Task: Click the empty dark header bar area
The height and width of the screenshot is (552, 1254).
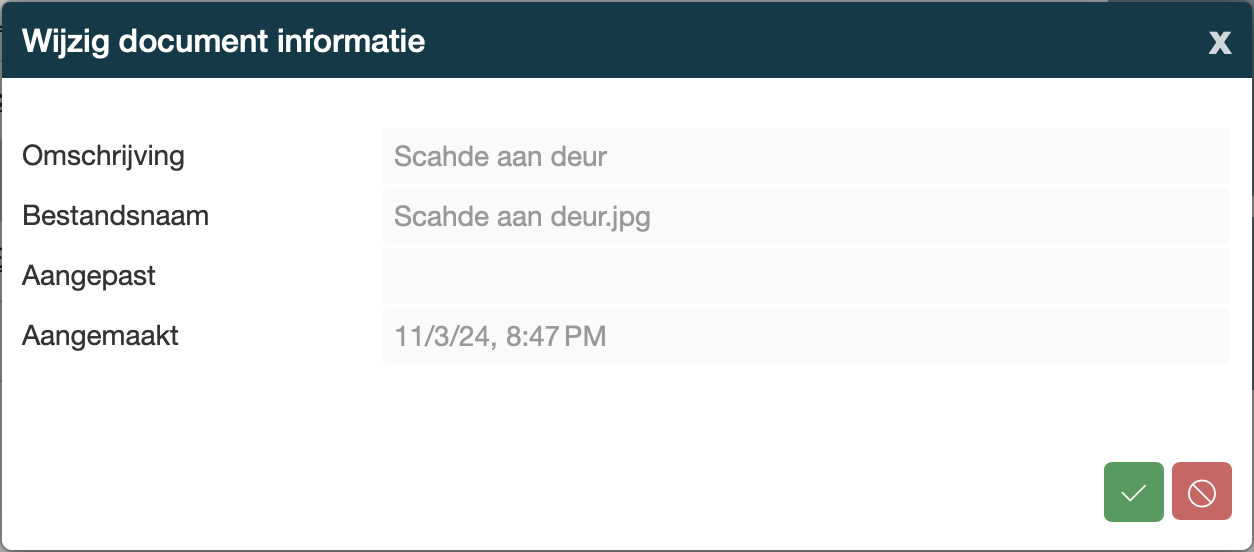Action: pos(800,41)
